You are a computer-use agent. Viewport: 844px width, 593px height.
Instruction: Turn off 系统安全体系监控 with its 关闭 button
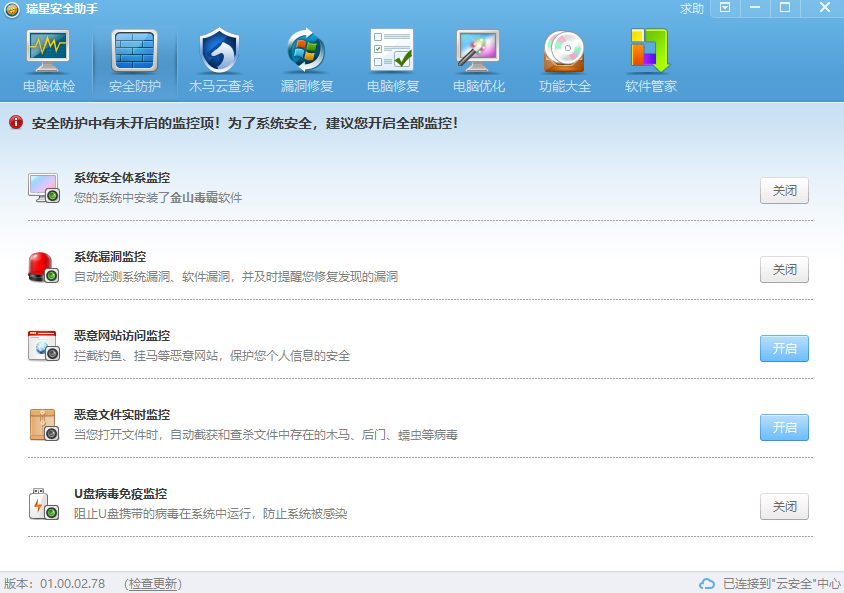[x=784, y=191]
